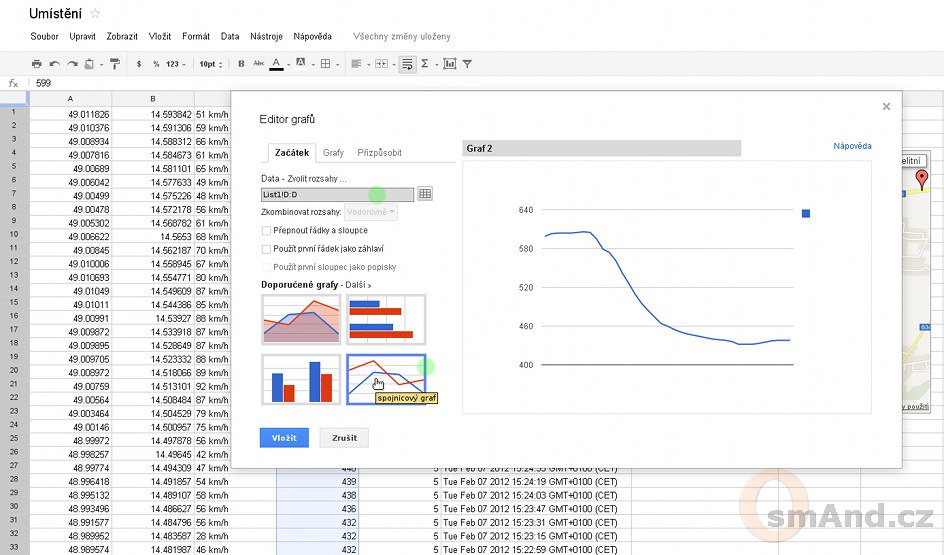Redo the action via the toolbar arrow
Image resolution: width=944 pixels, height=555 pixels.
pyautogui.click(x=72, y=64)
